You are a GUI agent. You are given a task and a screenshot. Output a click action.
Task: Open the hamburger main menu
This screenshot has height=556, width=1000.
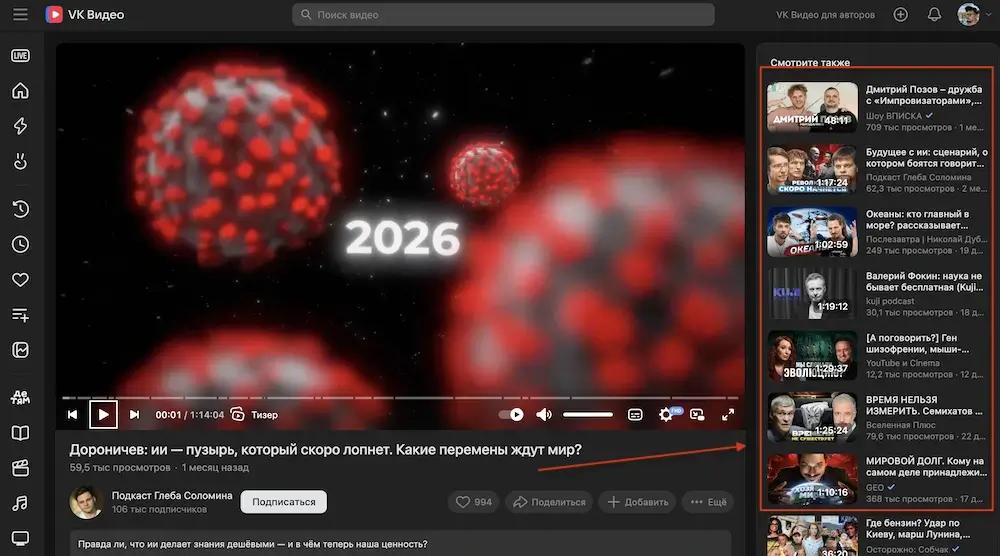pos(20,14)
